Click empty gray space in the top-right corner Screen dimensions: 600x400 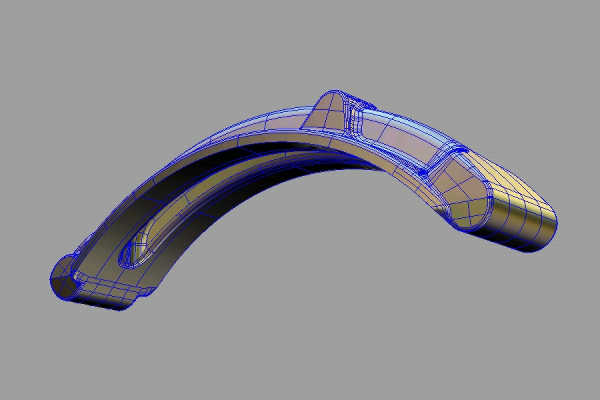click(560, 40)
